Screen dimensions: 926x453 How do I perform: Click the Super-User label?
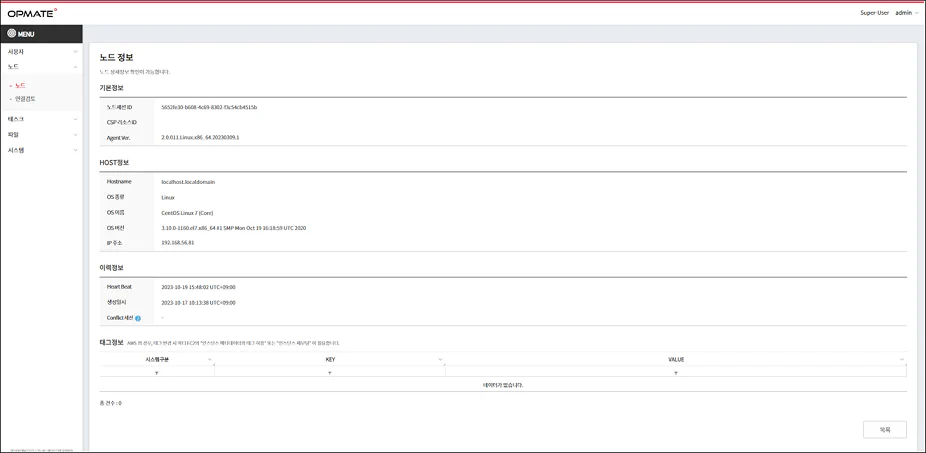[875, 13]
